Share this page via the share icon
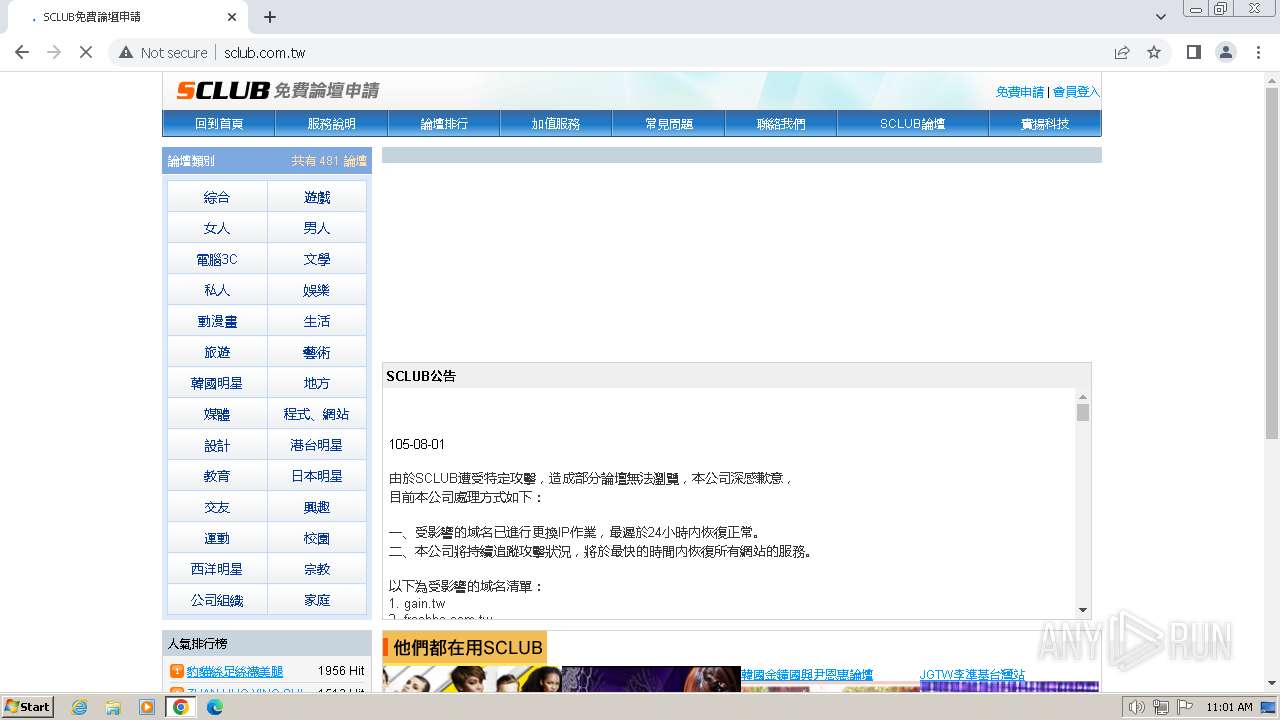1280x720 pixels. 1122,52
